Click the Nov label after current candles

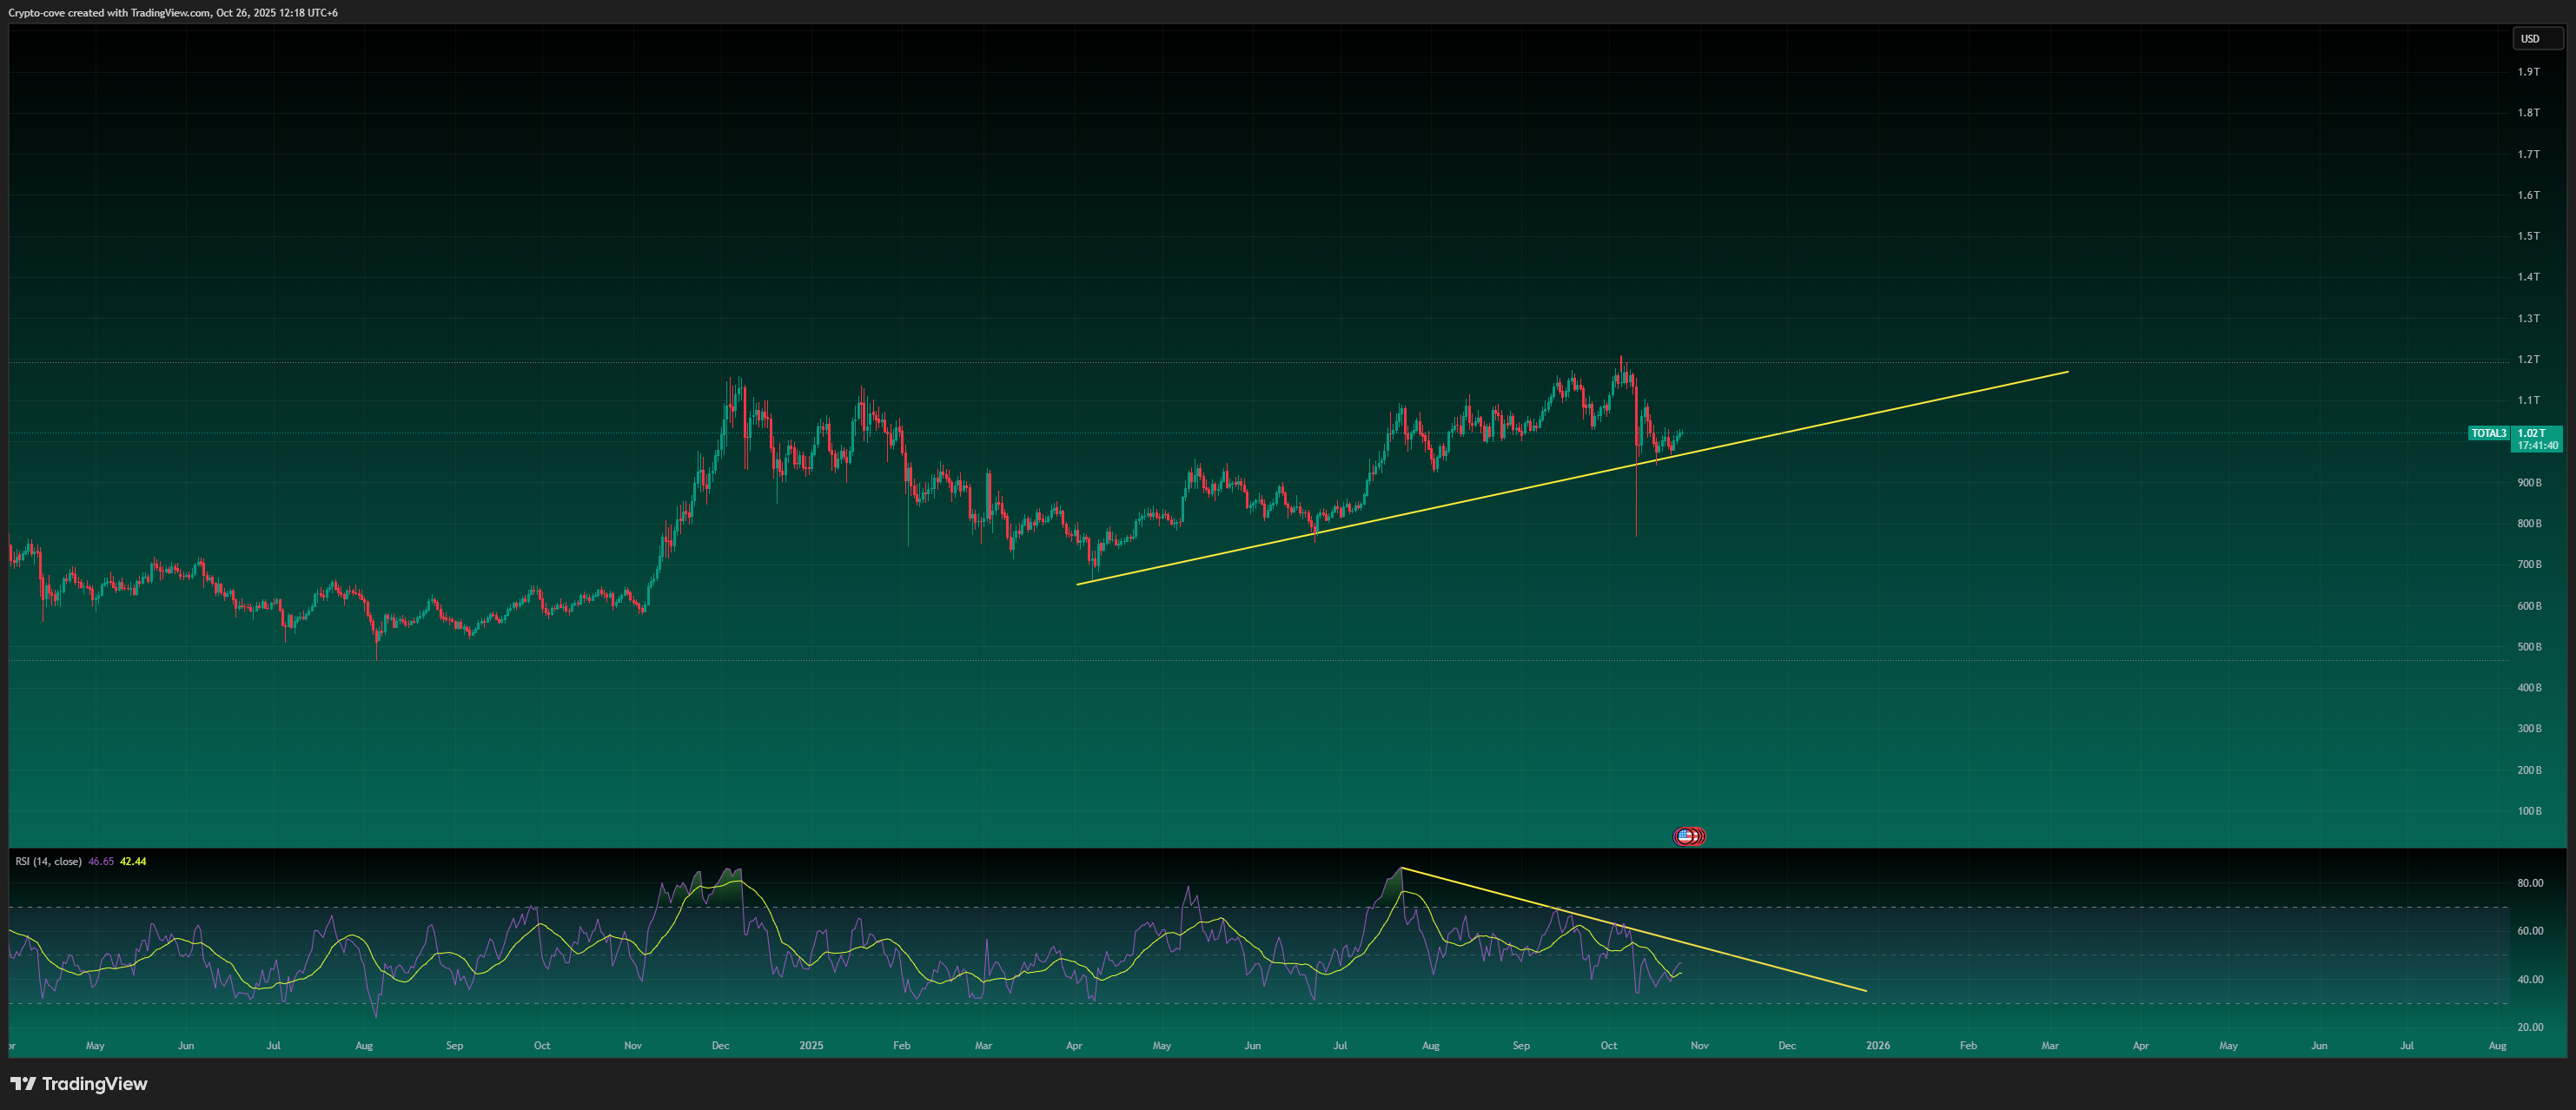pos(1699,1045)
